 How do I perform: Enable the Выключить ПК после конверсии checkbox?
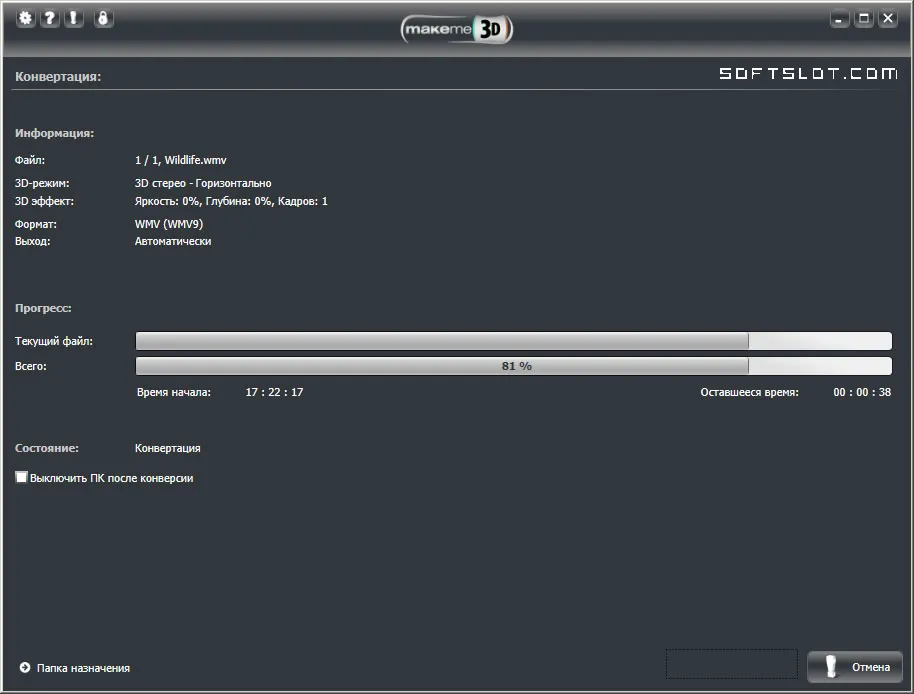[21, 477]
